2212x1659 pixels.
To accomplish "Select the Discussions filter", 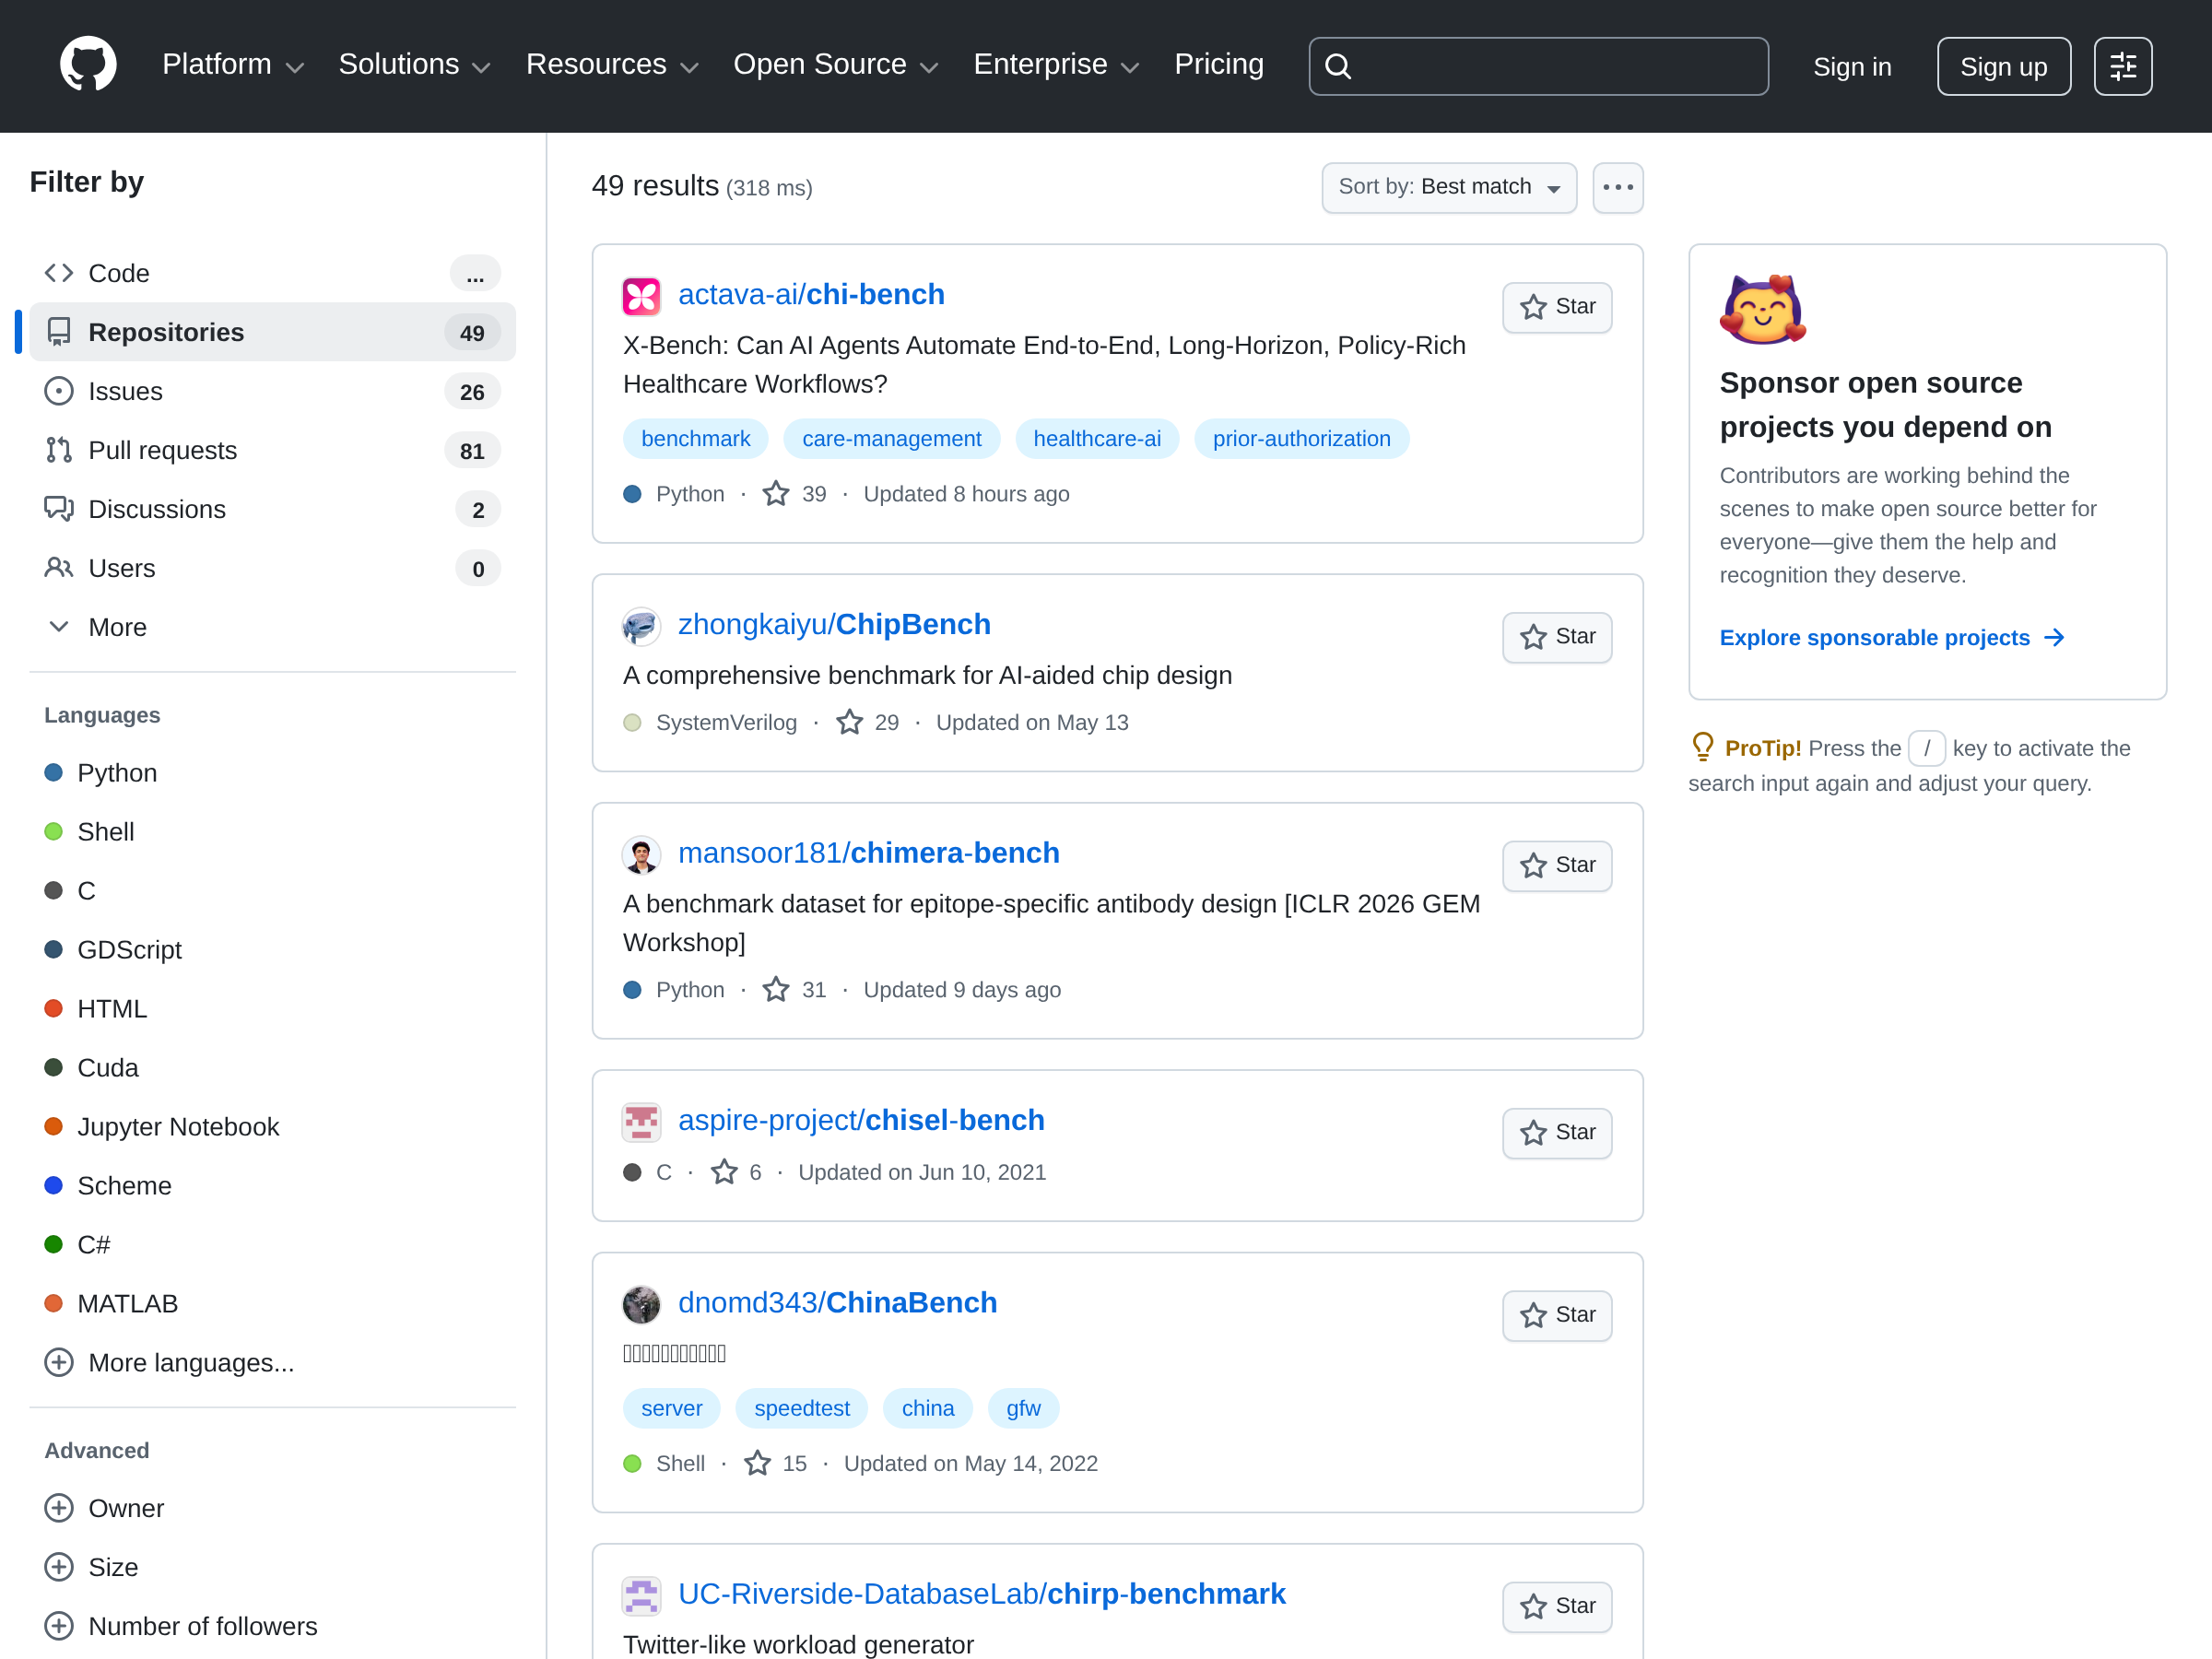I will [272, 509].
